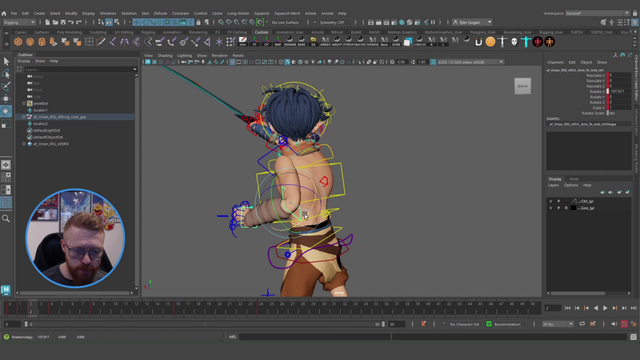Expand the af_Orian_RIG_v05RN node in Outliner
640x360 pixels.
pos(24,144)
